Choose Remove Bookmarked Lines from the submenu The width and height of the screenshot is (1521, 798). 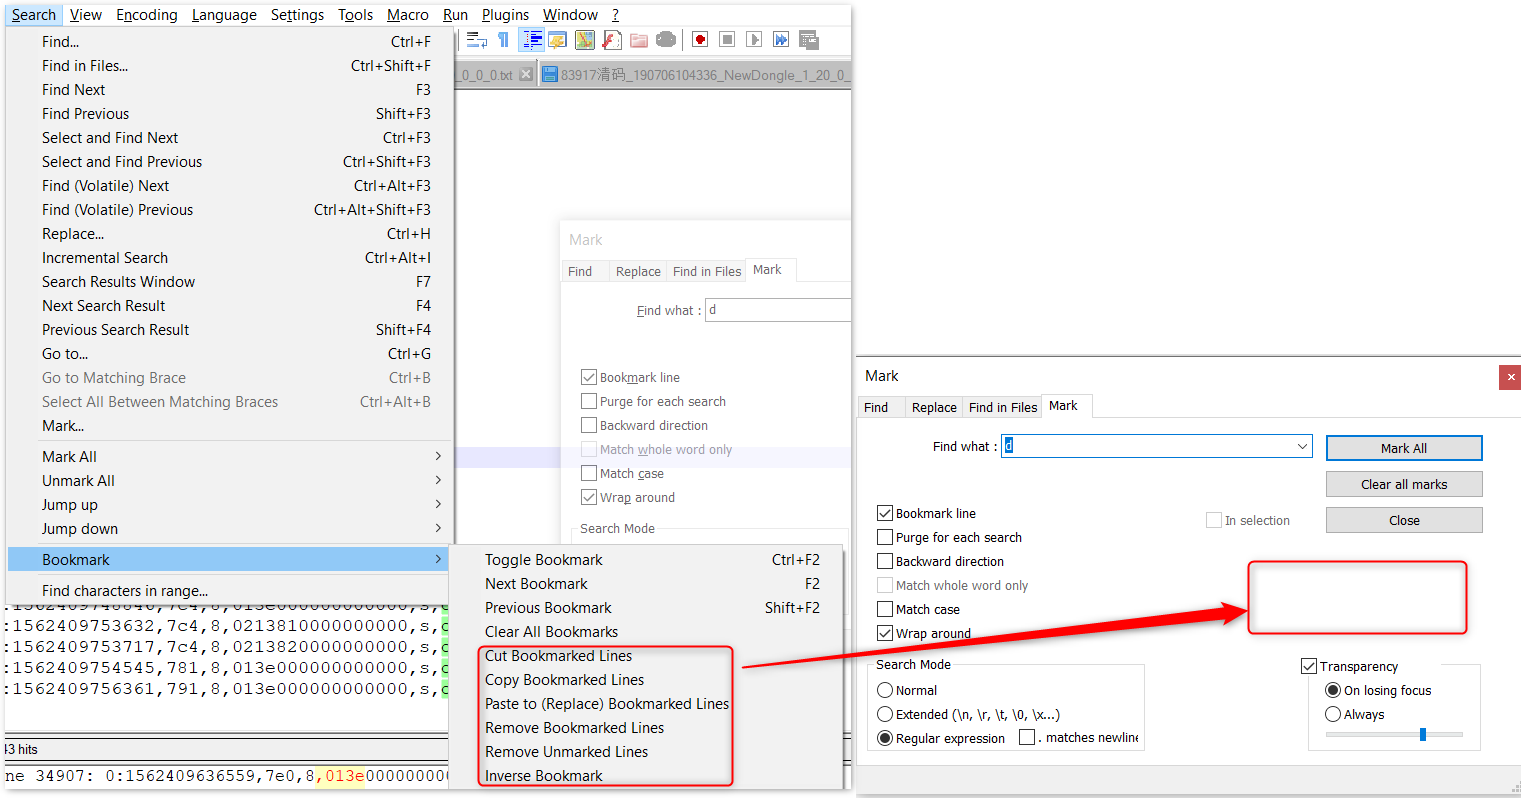[x=574, y=728]
